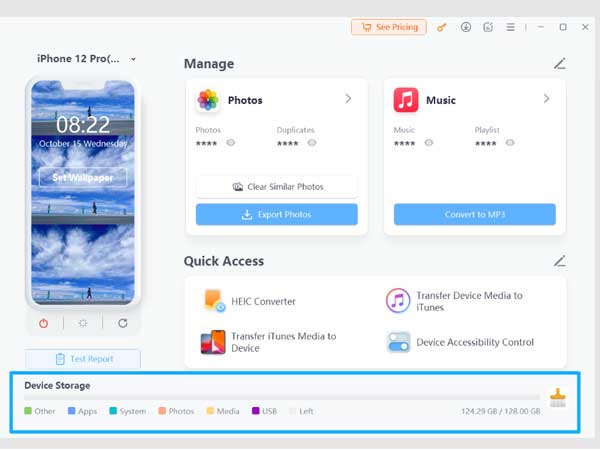Reveal the Duplicates count
The image size is (600, 450).
(x=312, y=143)
